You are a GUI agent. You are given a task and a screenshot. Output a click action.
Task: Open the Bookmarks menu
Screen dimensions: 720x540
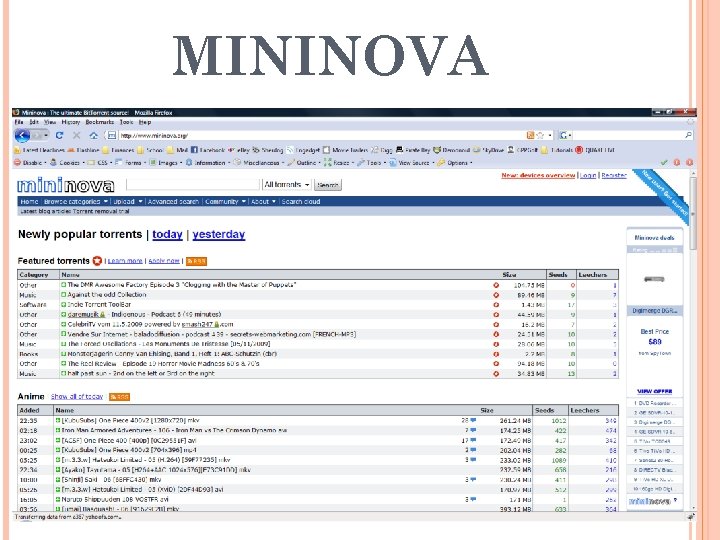[x=100, y=122]
